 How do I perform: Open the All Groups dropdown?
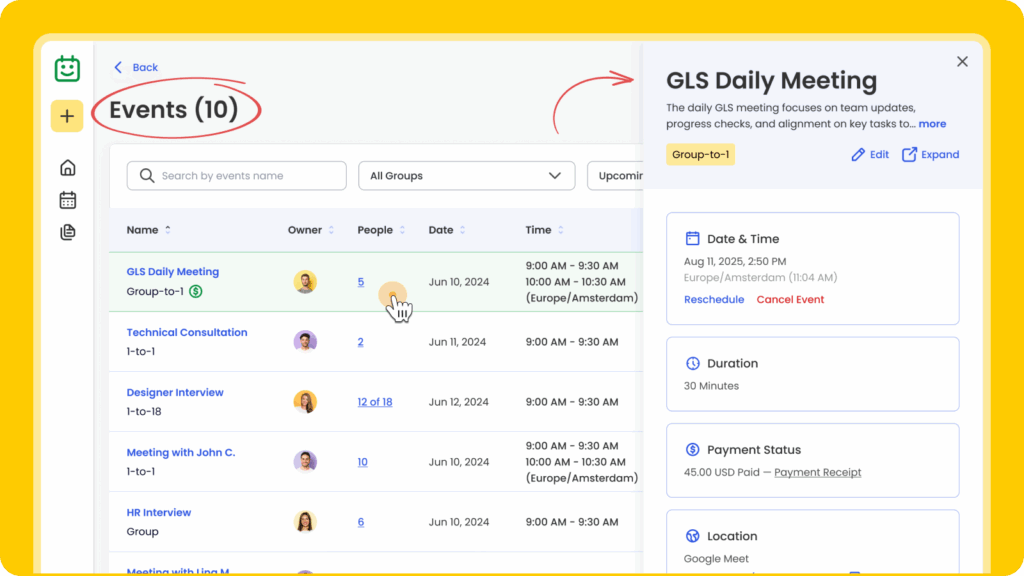(466, 176)
